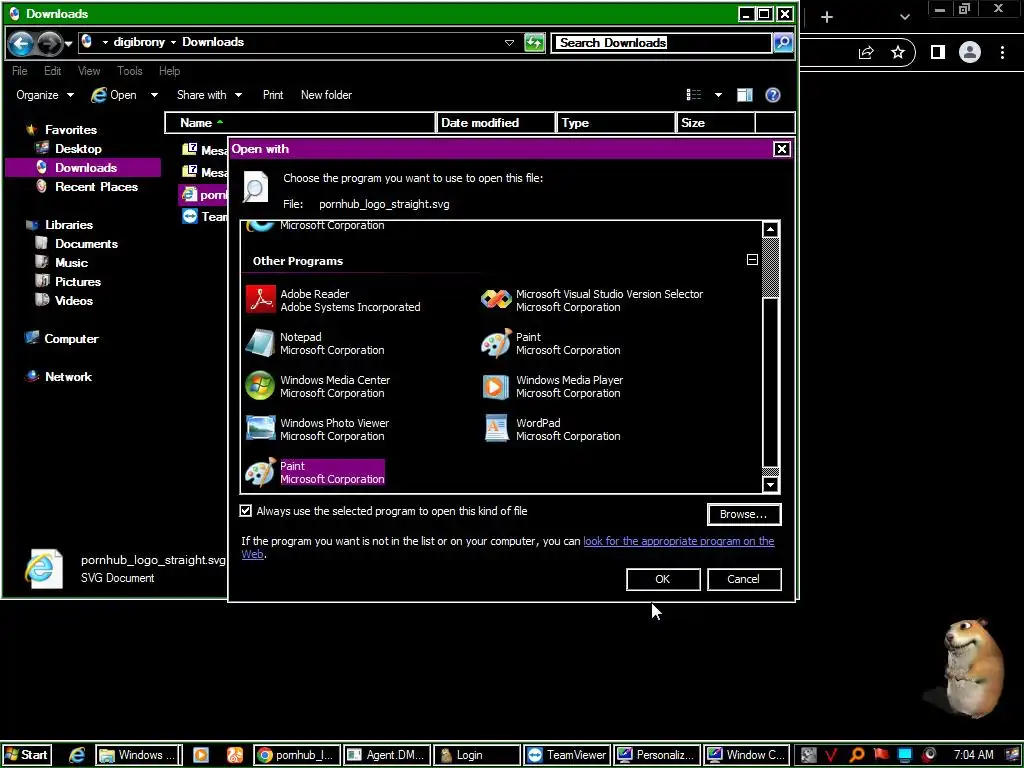
Task: Click Cancel in Open with dialog
Action: 744,579
